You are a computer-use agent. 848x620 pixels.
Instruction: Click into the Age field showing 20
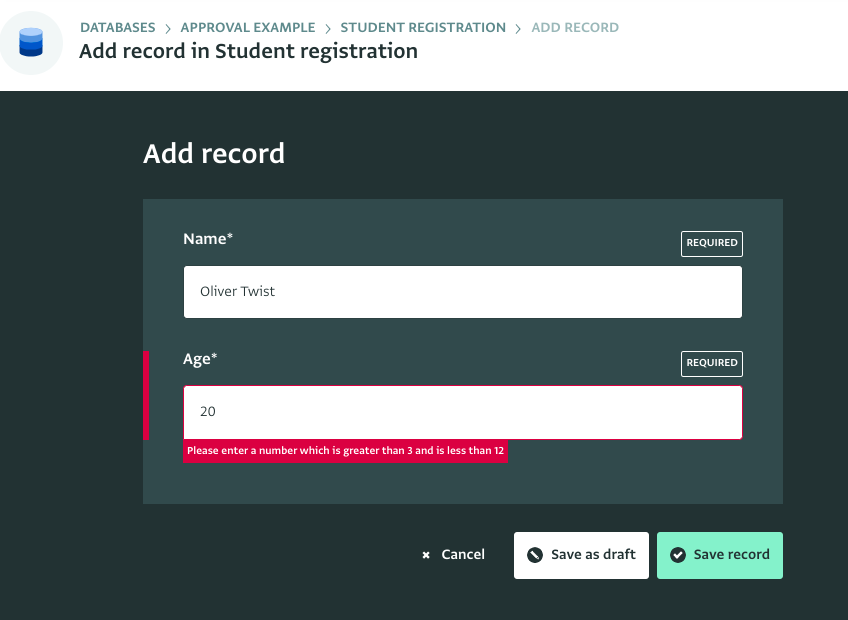pos(462,412)
